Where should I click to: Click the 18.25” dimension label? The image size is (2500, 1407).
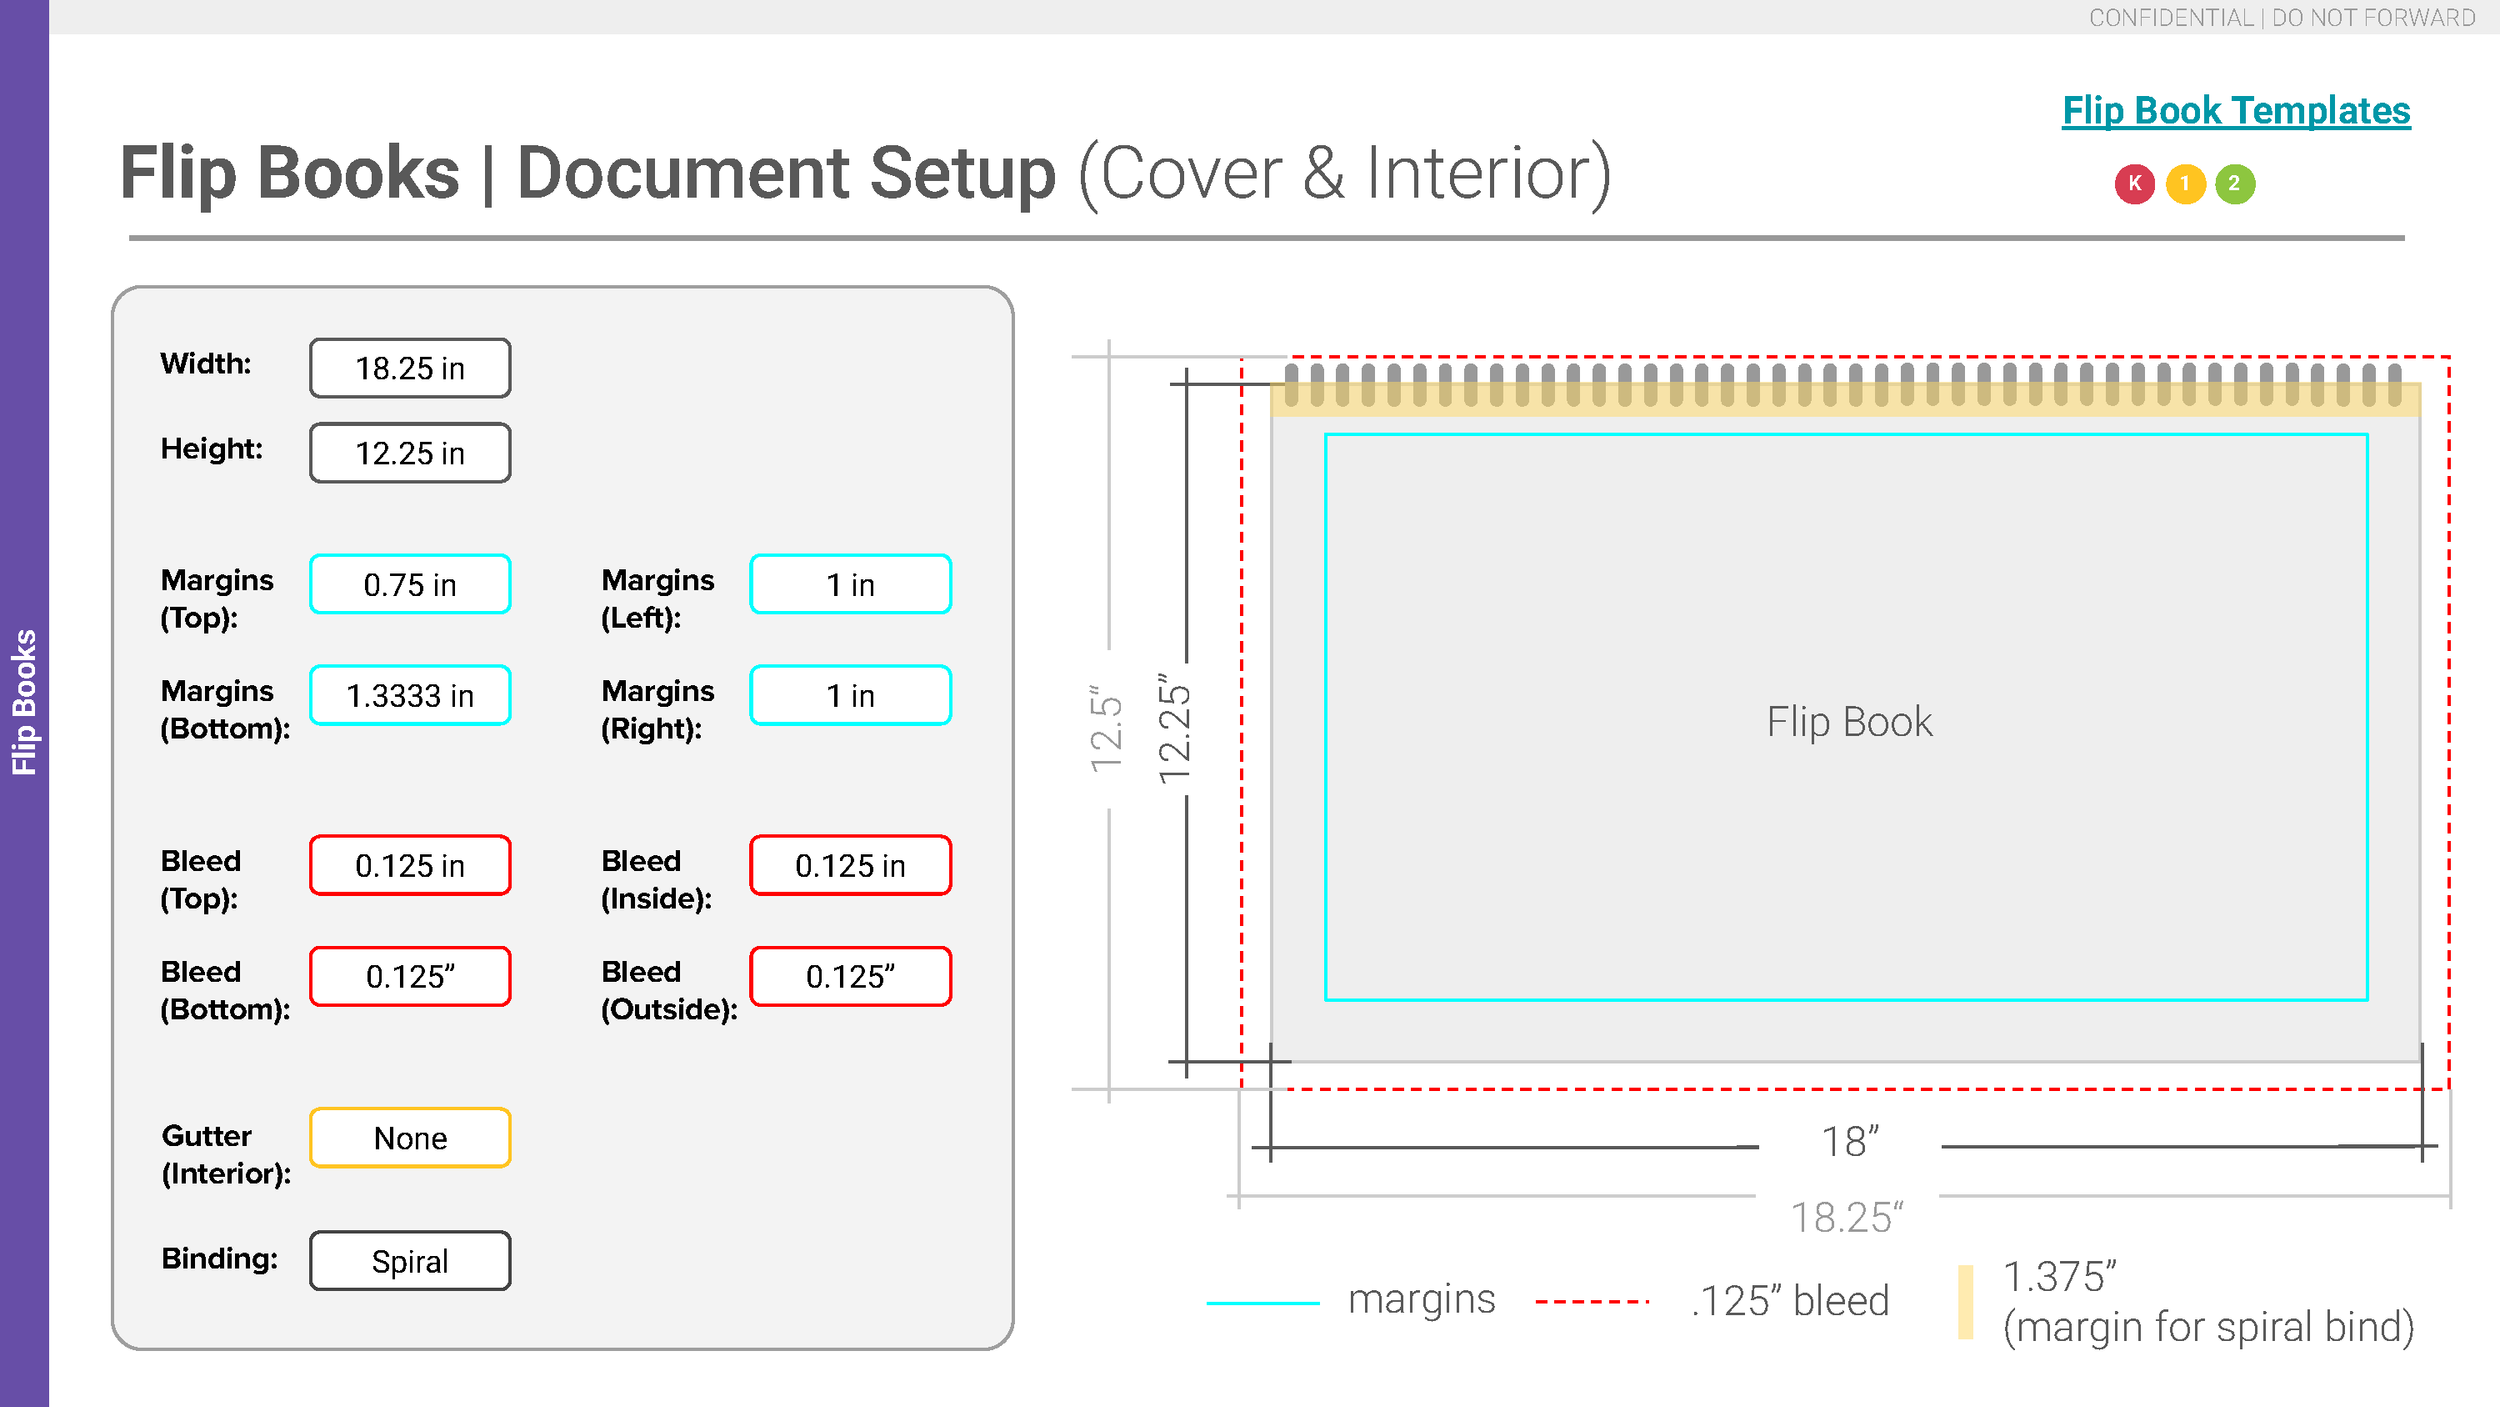click(1847, 1218)
